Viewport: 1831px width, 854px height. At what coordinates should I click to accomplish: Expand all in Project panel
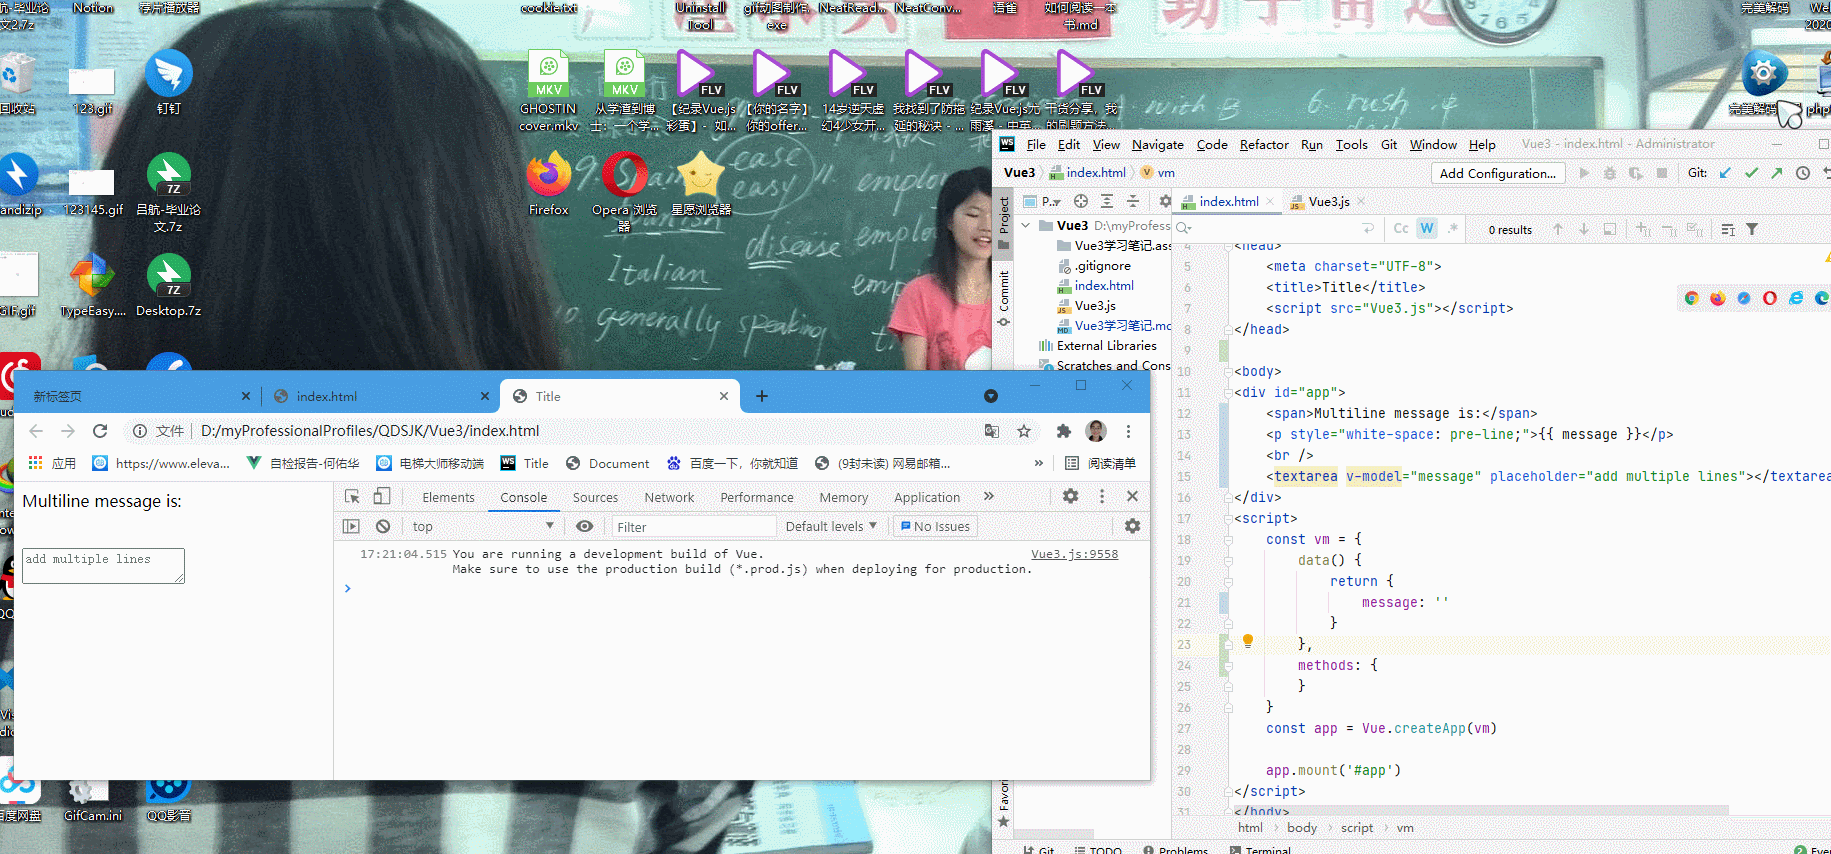coord(1107,201)
